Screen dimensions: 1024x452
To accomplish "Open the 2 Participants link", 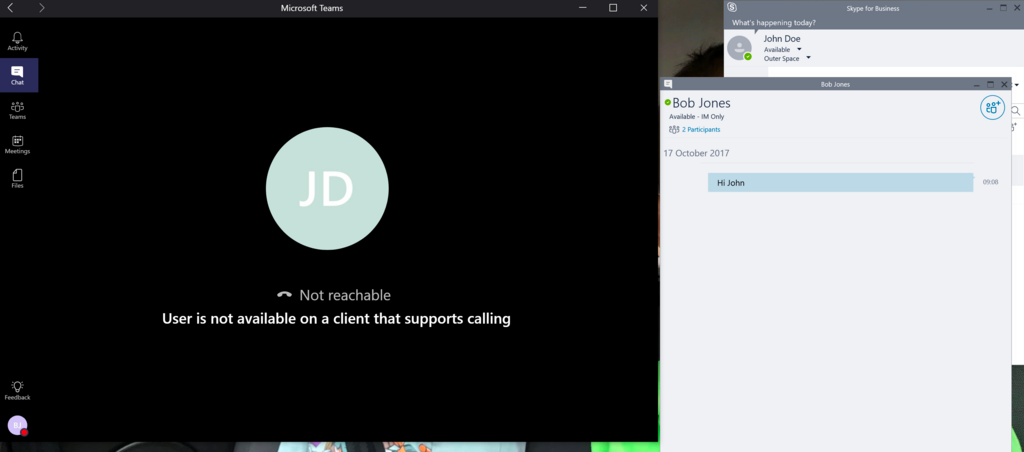I will point(701,129).
